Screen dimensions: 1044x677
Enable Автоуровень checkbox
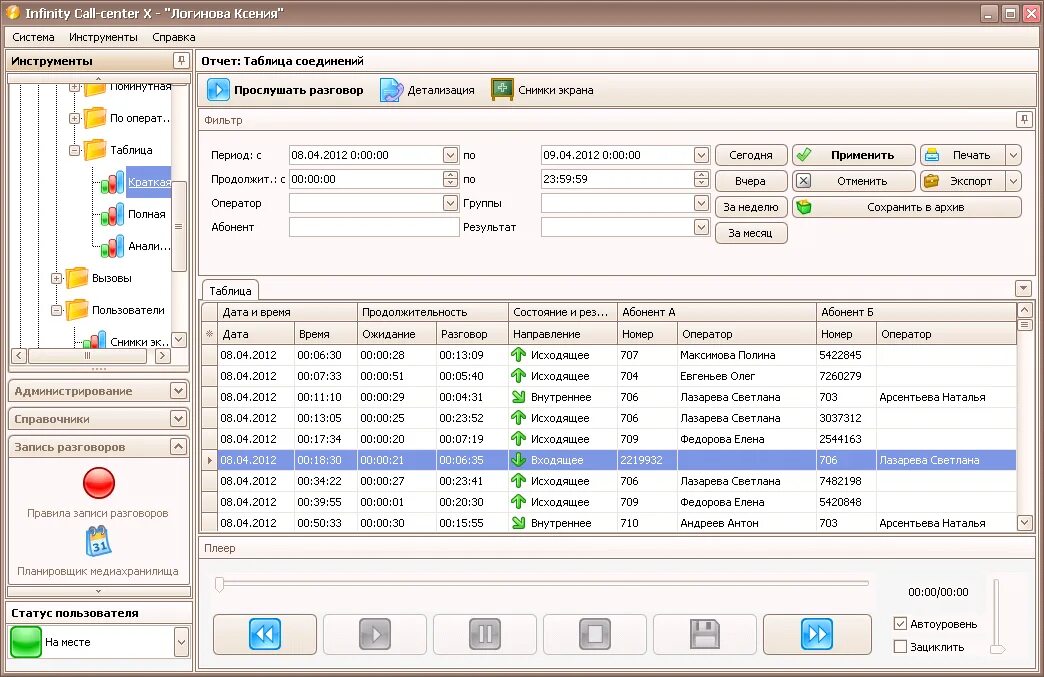(x=900, y=624)
